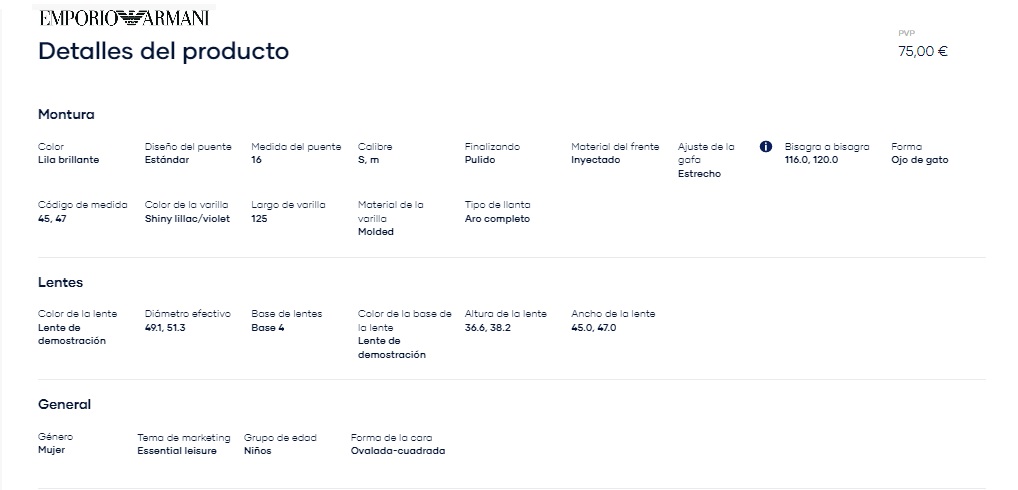Click the Ojo de gato shape value
The image size is (1018, 490).
pos(919,160)
